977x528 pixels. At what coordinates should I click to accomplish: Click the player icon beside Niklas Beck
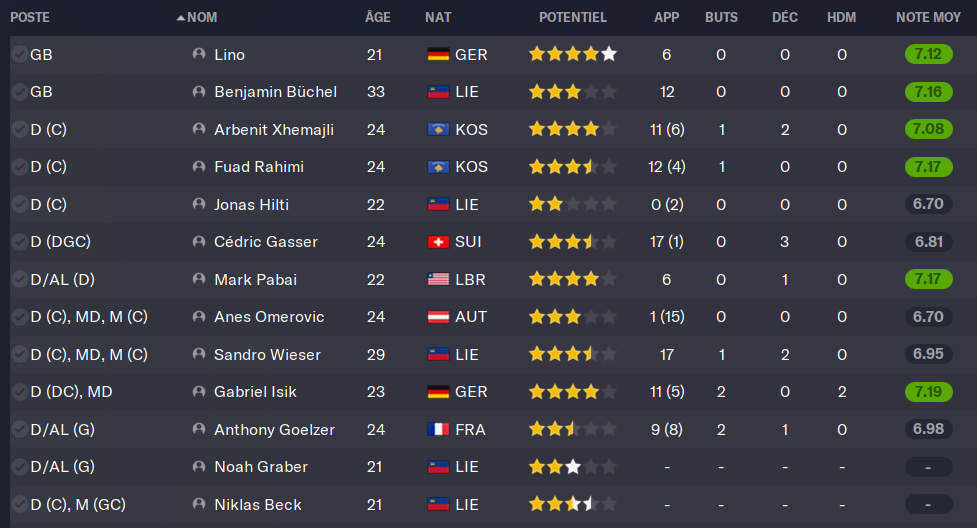point(199,504)
